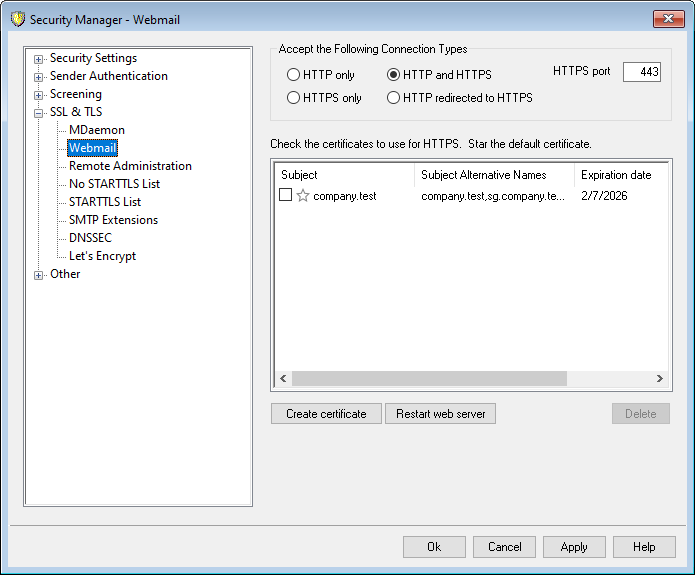
Task: Sort certificates by the Expiration date column
Action: (616, 175)
